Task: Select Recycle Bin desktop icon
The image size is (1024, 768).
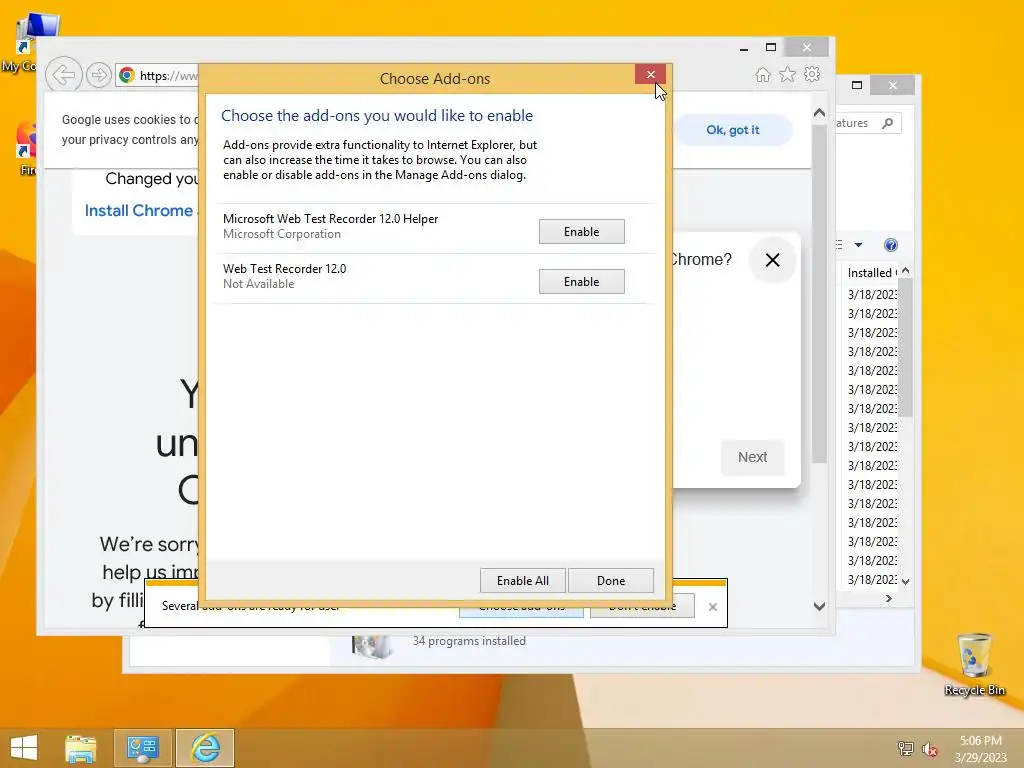Action: [974, 664]
